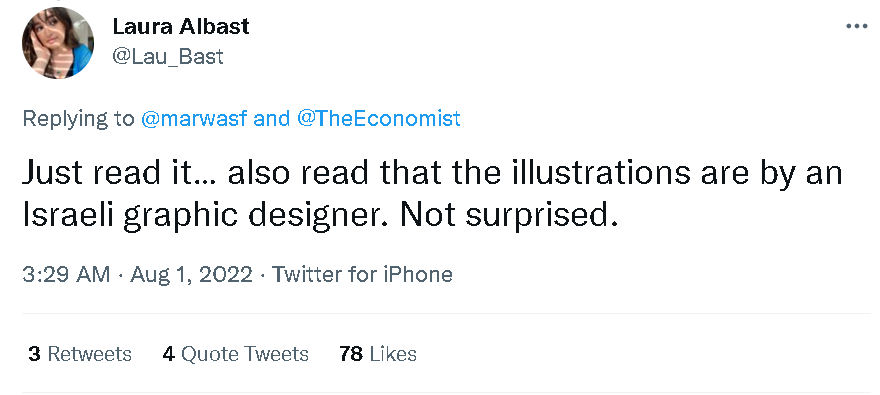Click the number 78 beside Likes
The width and height of the screenshot is (880, 395).
(351, 354)
